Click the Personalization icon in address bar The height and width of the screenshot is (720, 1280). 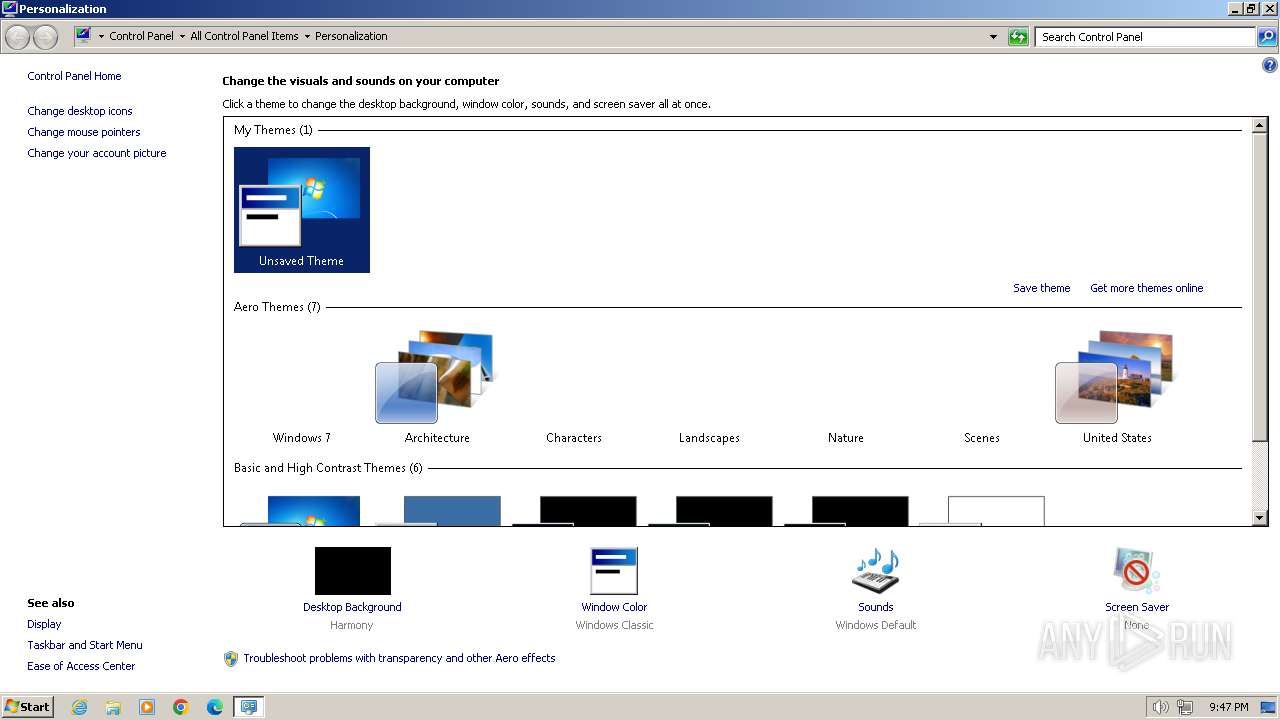click(x=83, y=36)
